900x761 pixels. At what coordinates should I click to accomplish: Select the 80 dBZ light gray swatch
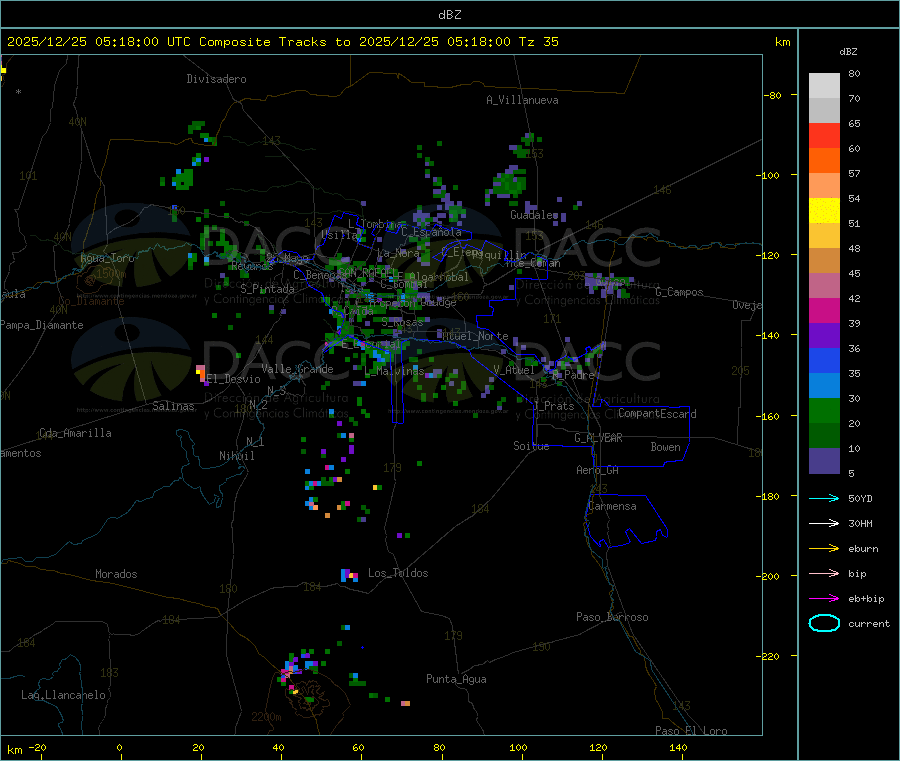coord(824,86)
